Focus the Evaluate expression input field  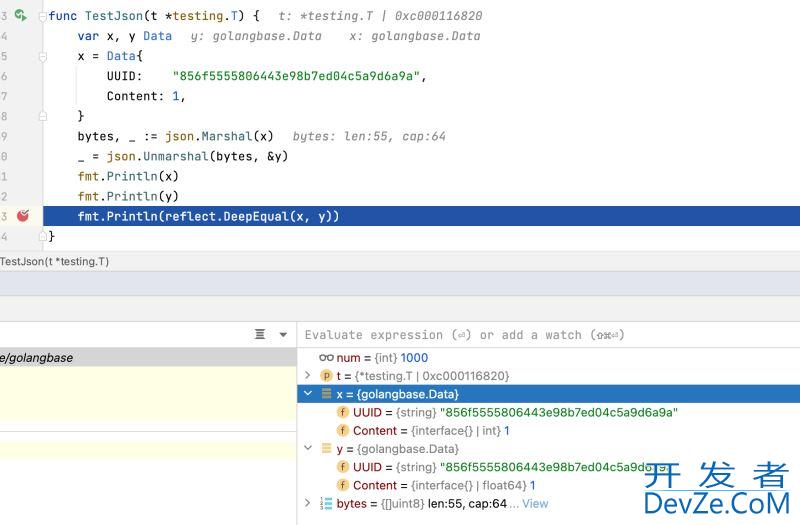coord(548,335)
